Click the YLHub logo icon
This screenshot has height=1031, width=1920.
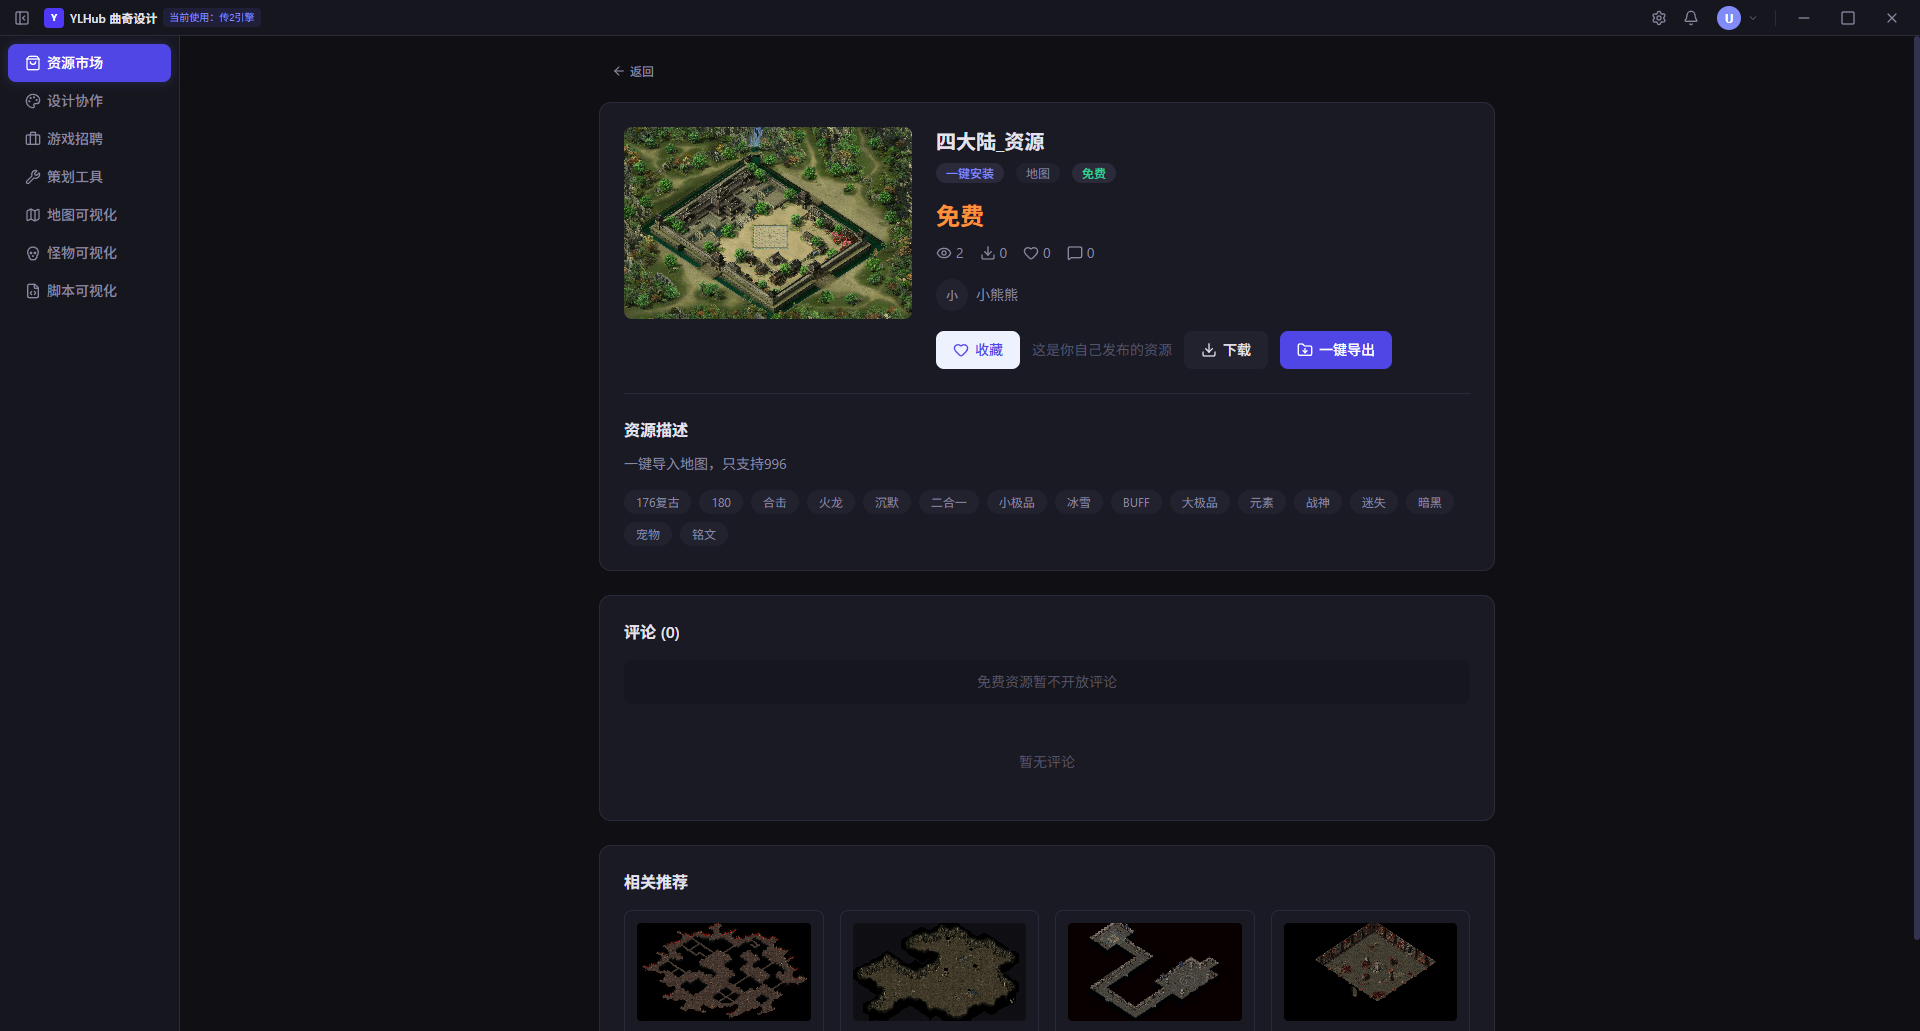(54, 18)
